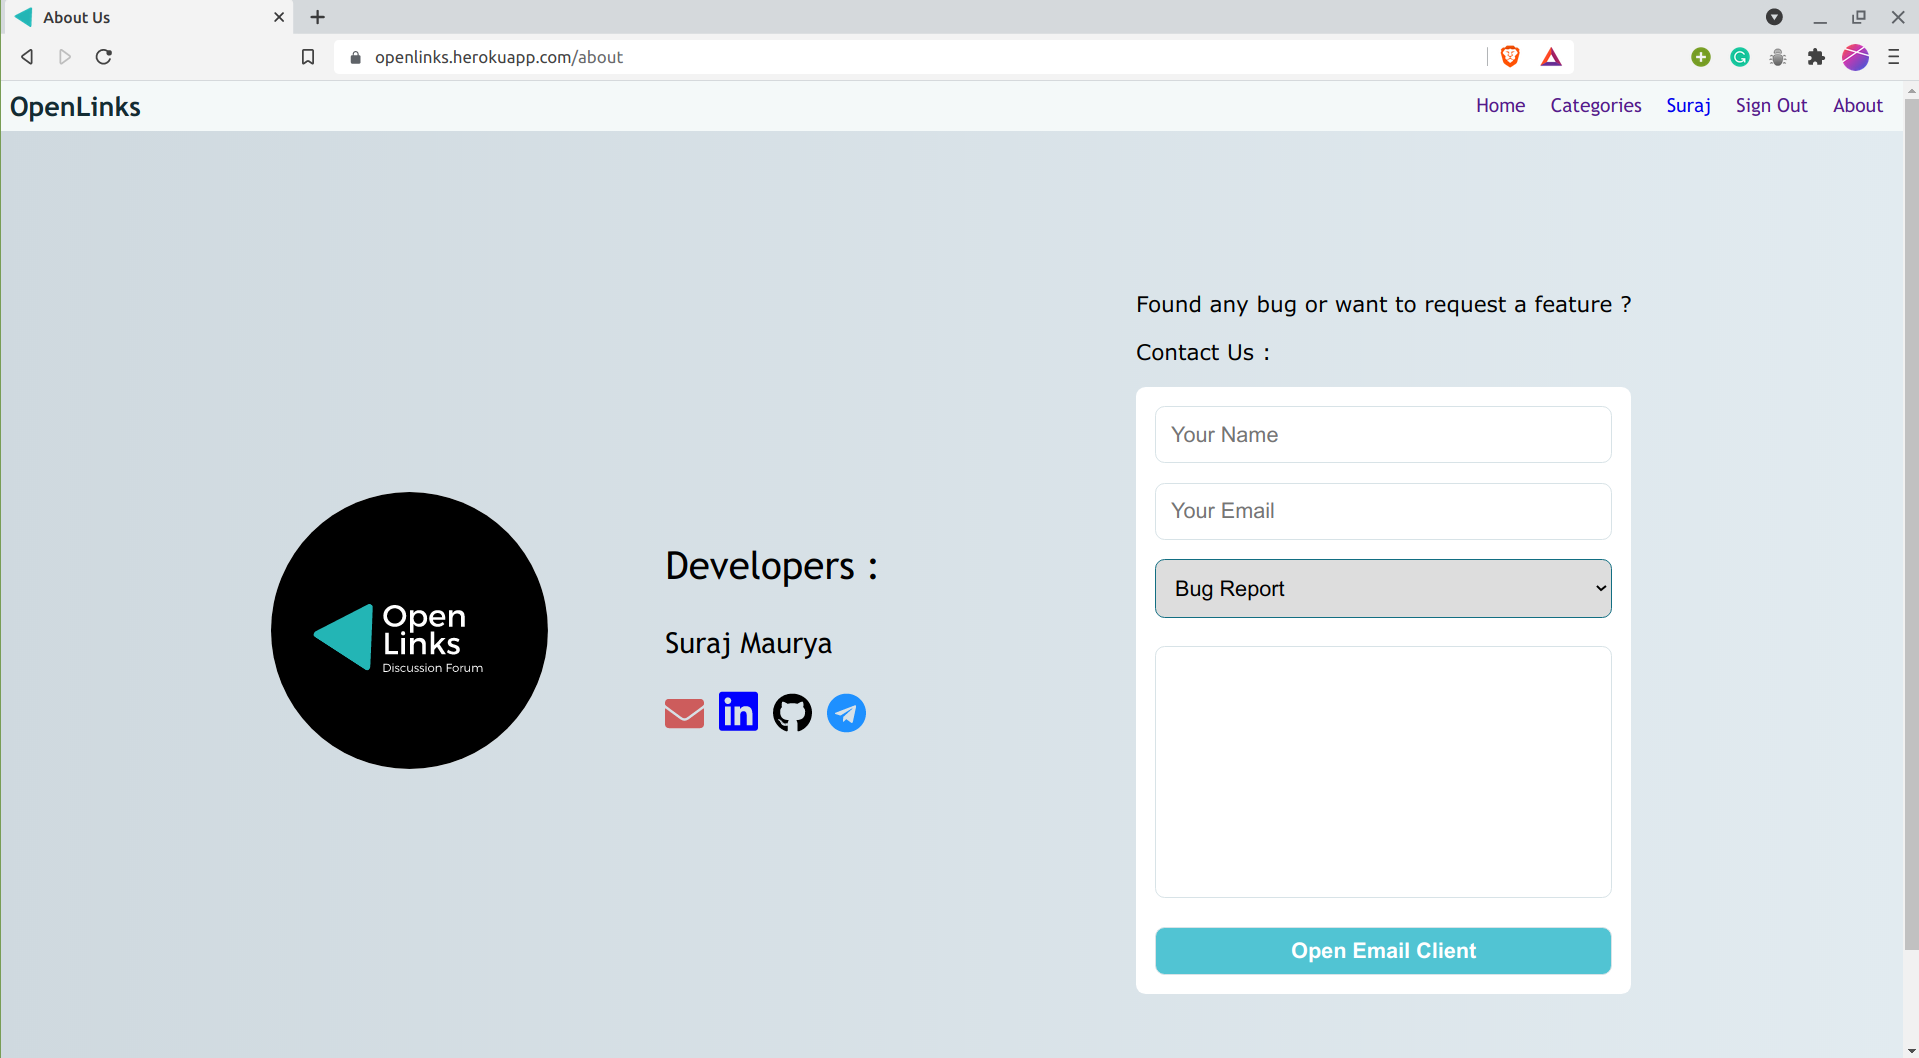
Task: Open the browser hamburger menu
Action: tap(1893, 57)
